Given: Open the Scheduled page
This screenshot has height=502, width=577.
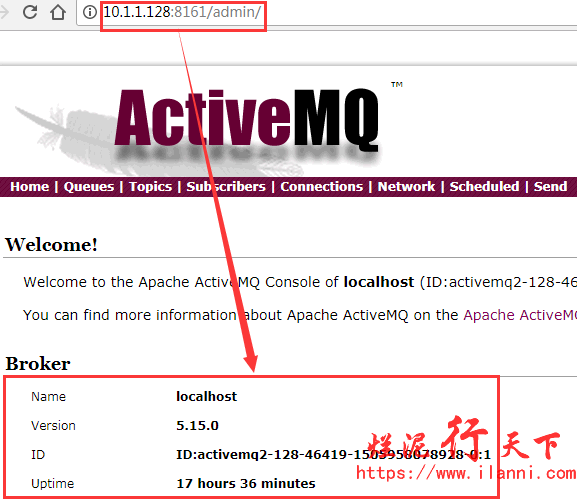Looking at the screenshot, I should (x=484, y=187).
